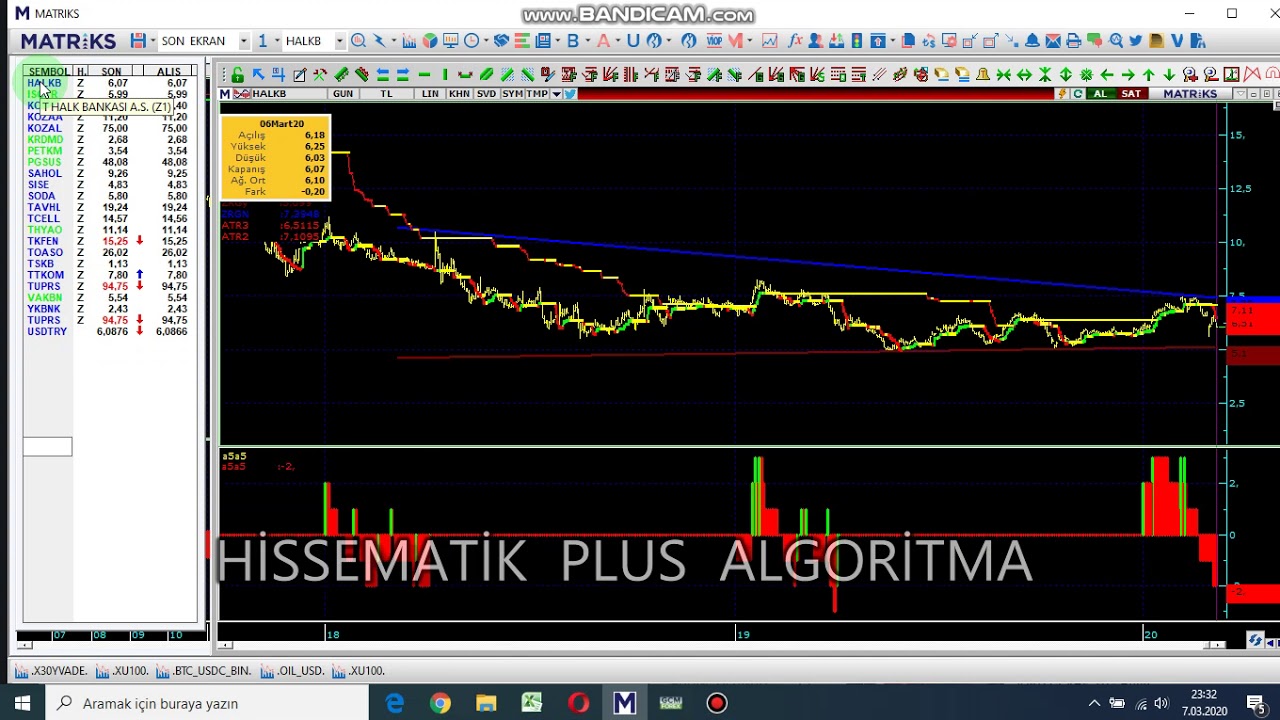Toggle the SYM chart button
The width and height of the screenshot is (1280, 720).
pyautogui.click(x=512, y=94)
